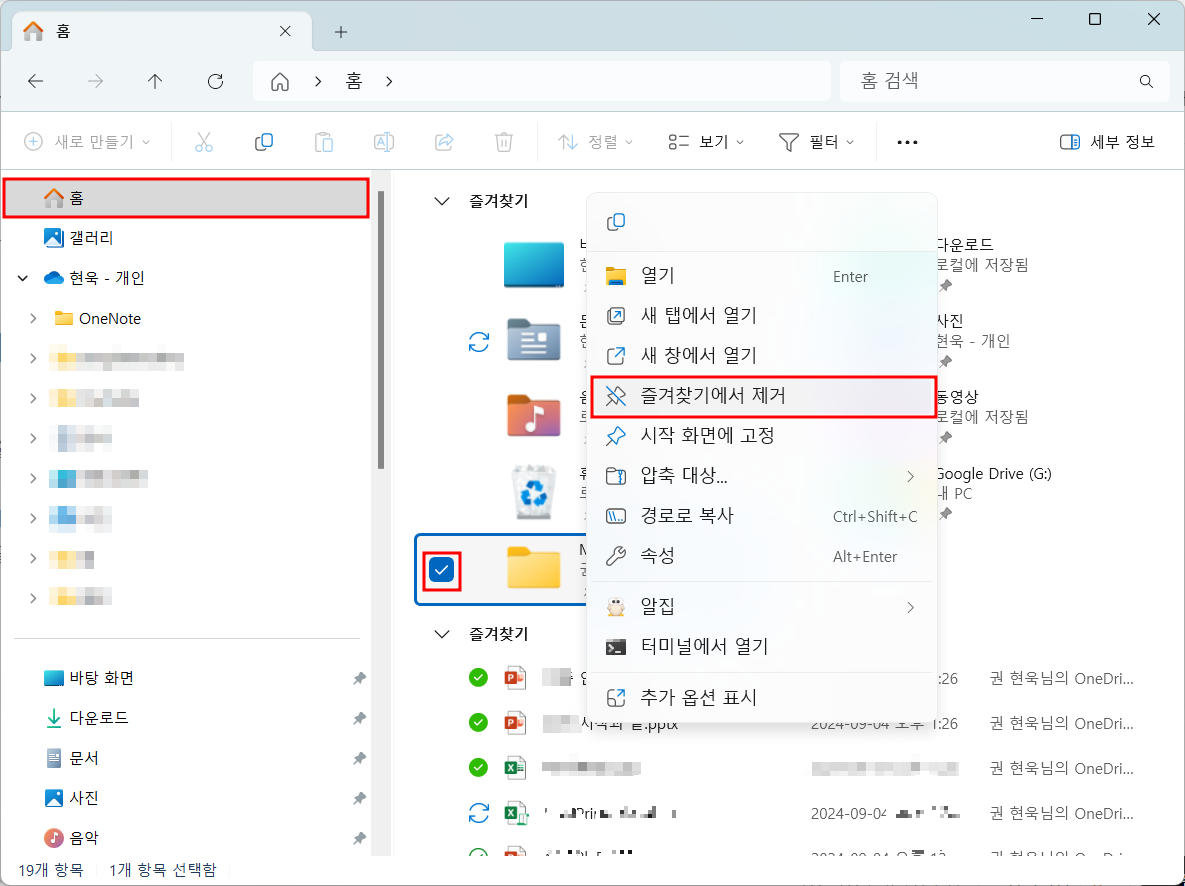
Task: Refresh the folder view with the refresh icon
Action: pos(215,81)
